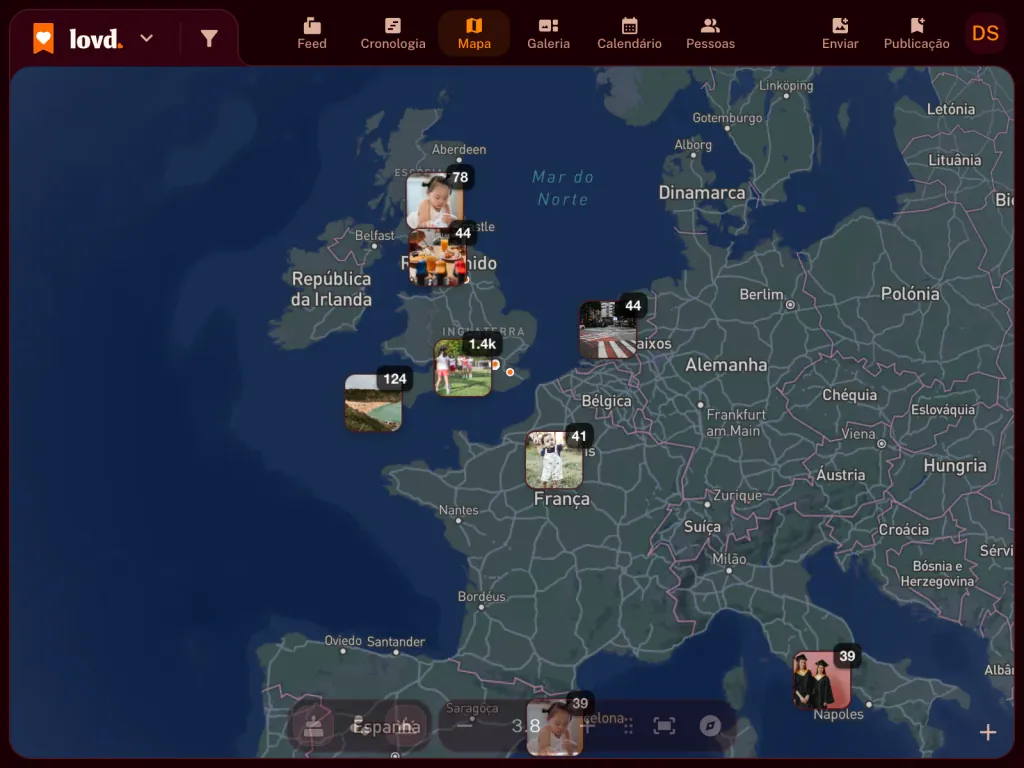Click the orange location dot east of London
Viewport: 1024px width, 768px height.
pyautogui.click(x=510, y=372)
